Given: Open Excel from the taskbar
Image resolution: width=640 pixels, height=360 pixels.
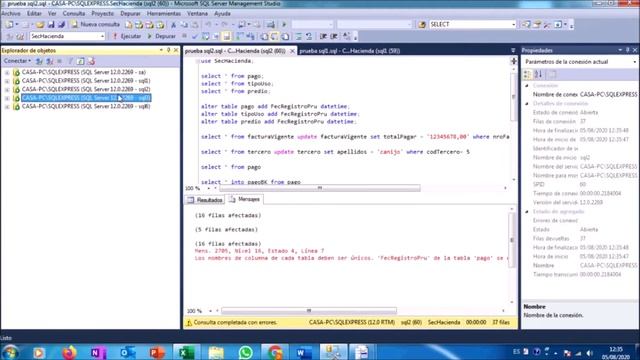Looking at the screenshot, I should [x=186, y=352].
